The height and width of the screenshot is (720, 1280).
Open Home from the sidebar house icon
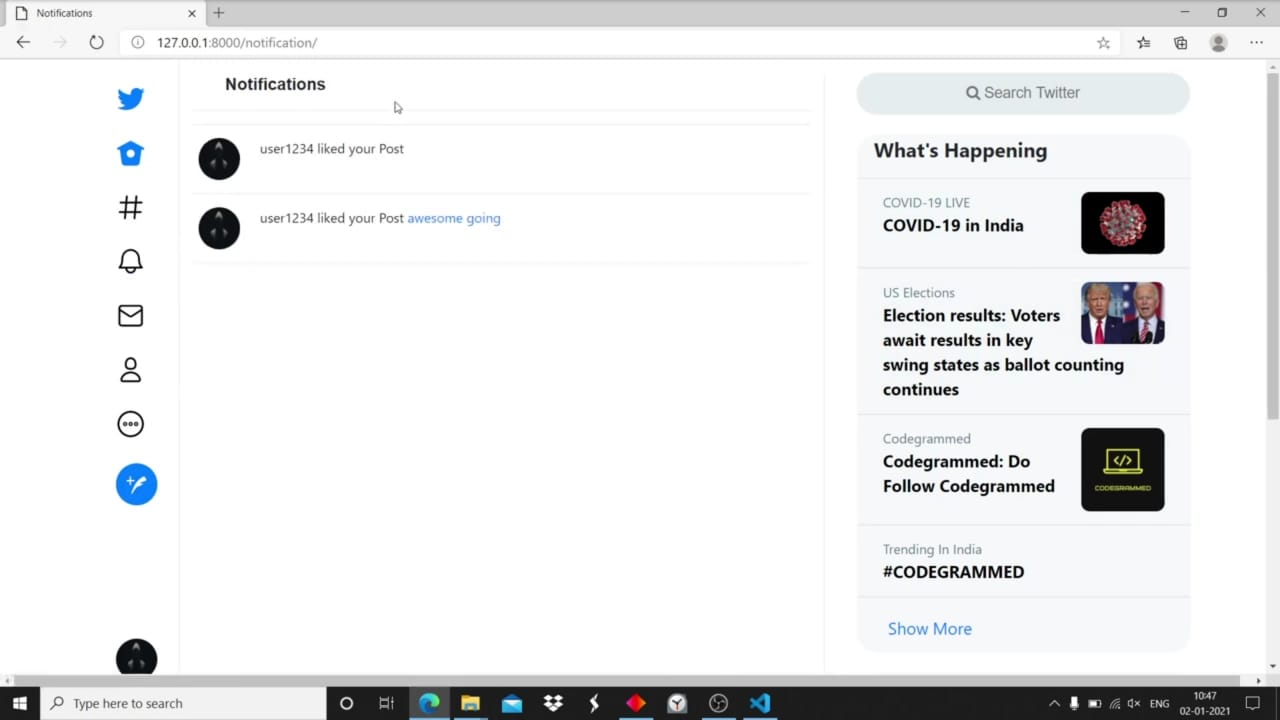point(130,153)
